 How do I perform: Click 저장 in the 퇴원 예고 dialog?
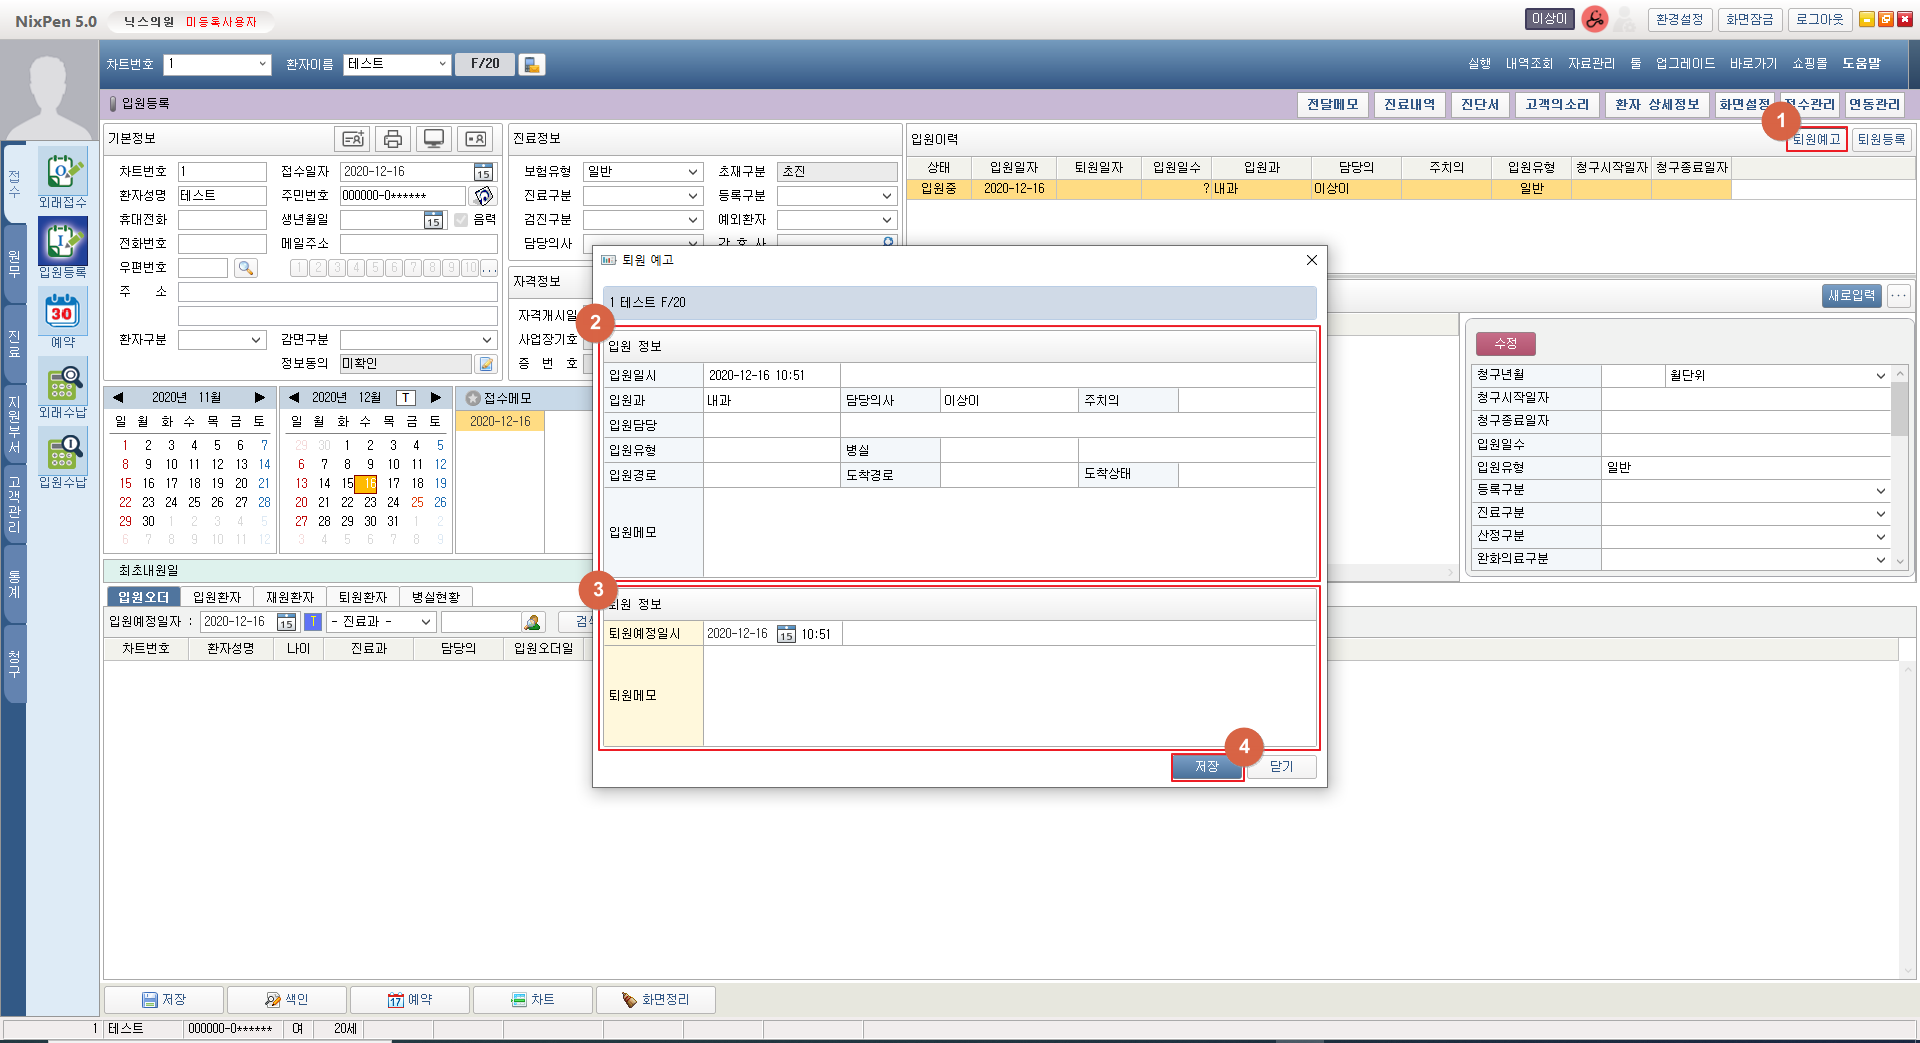click(1206, 767)
